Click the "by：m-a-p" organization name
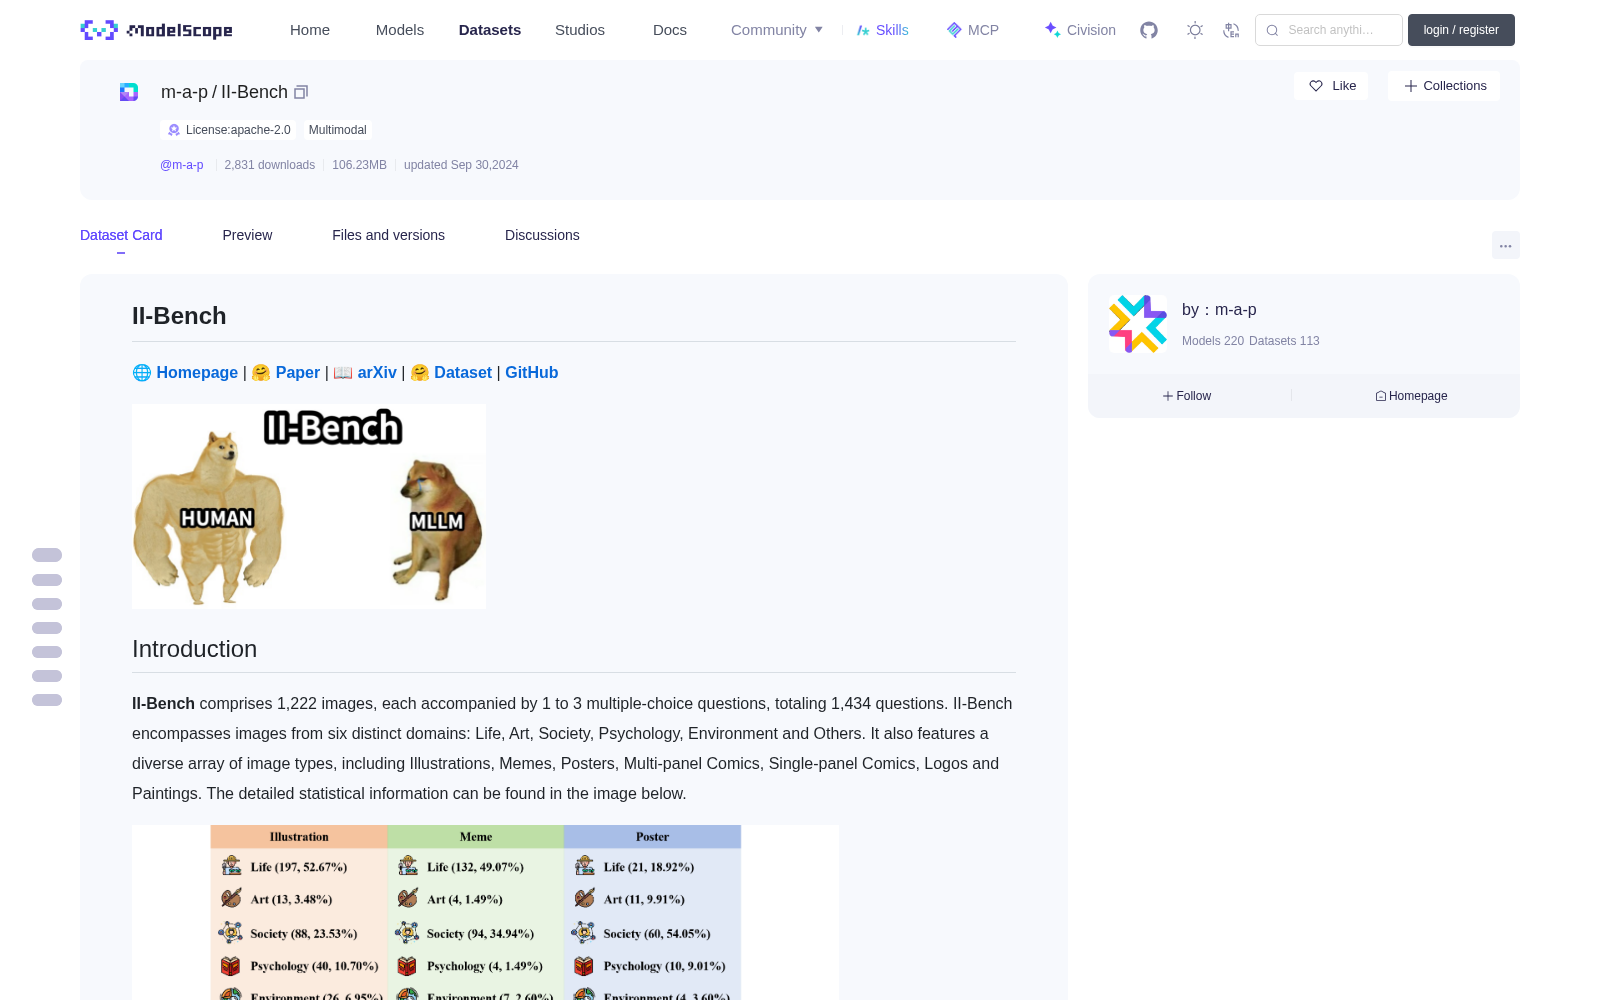The height and width of the screenshot is (1000, 1600). (x=1219, y=310)
